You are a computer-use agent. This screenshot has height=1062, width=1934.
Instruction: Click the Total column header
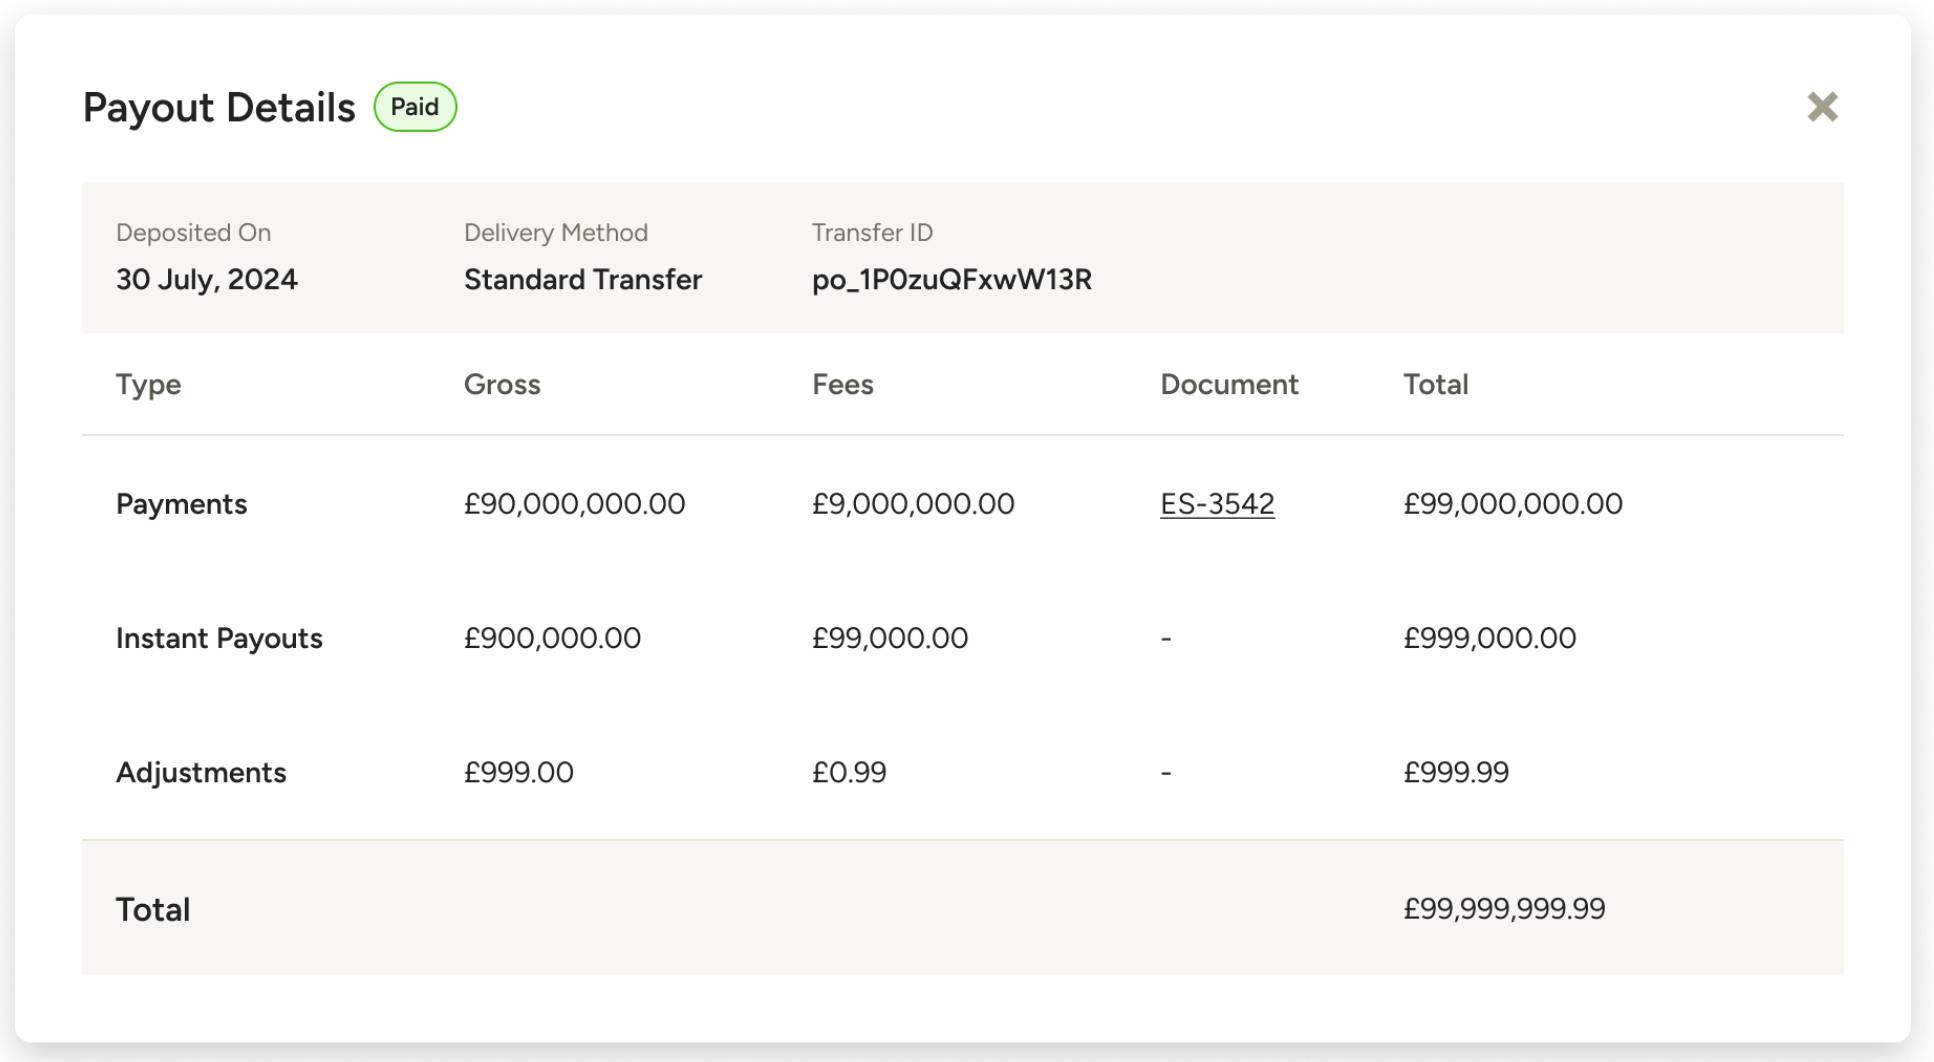tap(1435, 384)
